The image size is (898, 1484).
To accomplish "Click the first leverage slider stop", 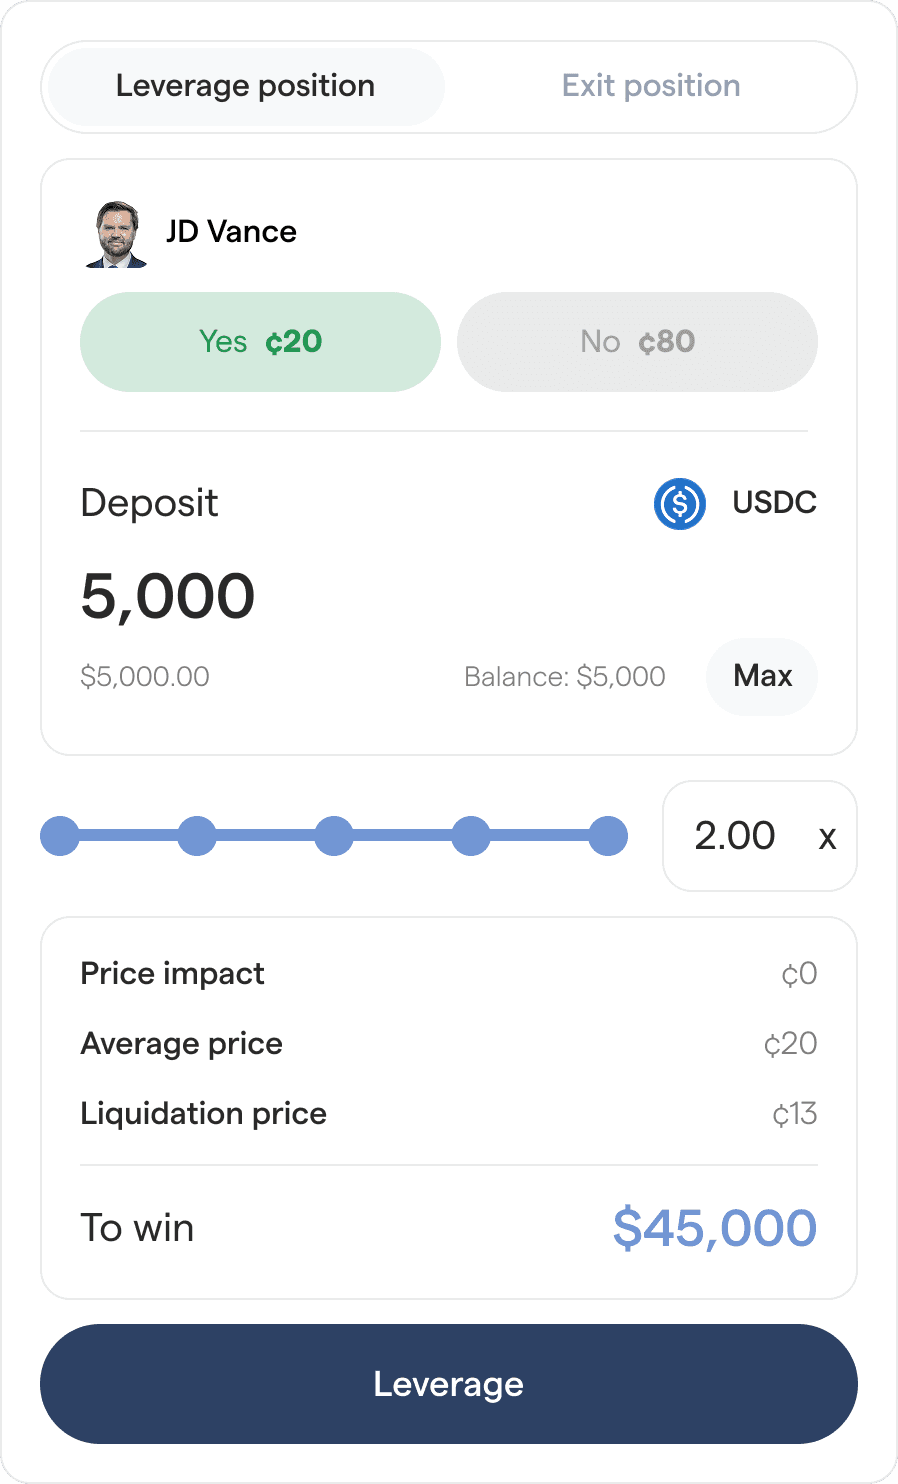I will tap(60, 836).
